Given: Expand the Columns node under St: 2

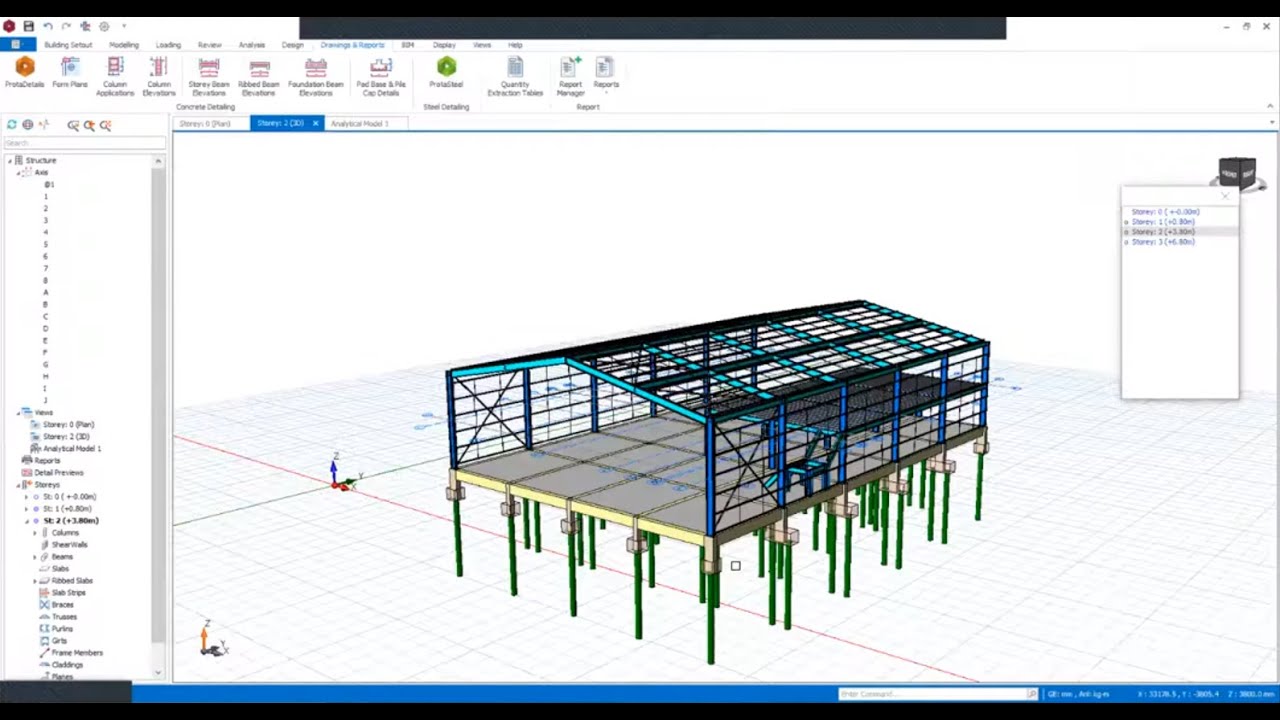Looking at the screenshot, I should [35, 533].
